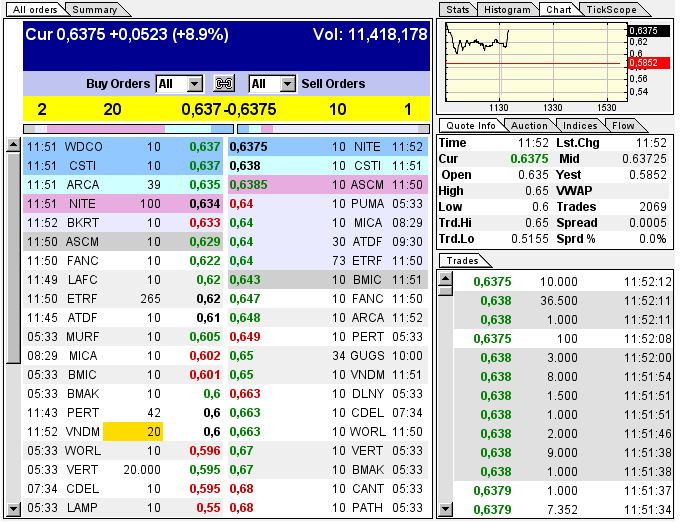
Task: Click the sell-side depth bar
Action: pos(333,129)
